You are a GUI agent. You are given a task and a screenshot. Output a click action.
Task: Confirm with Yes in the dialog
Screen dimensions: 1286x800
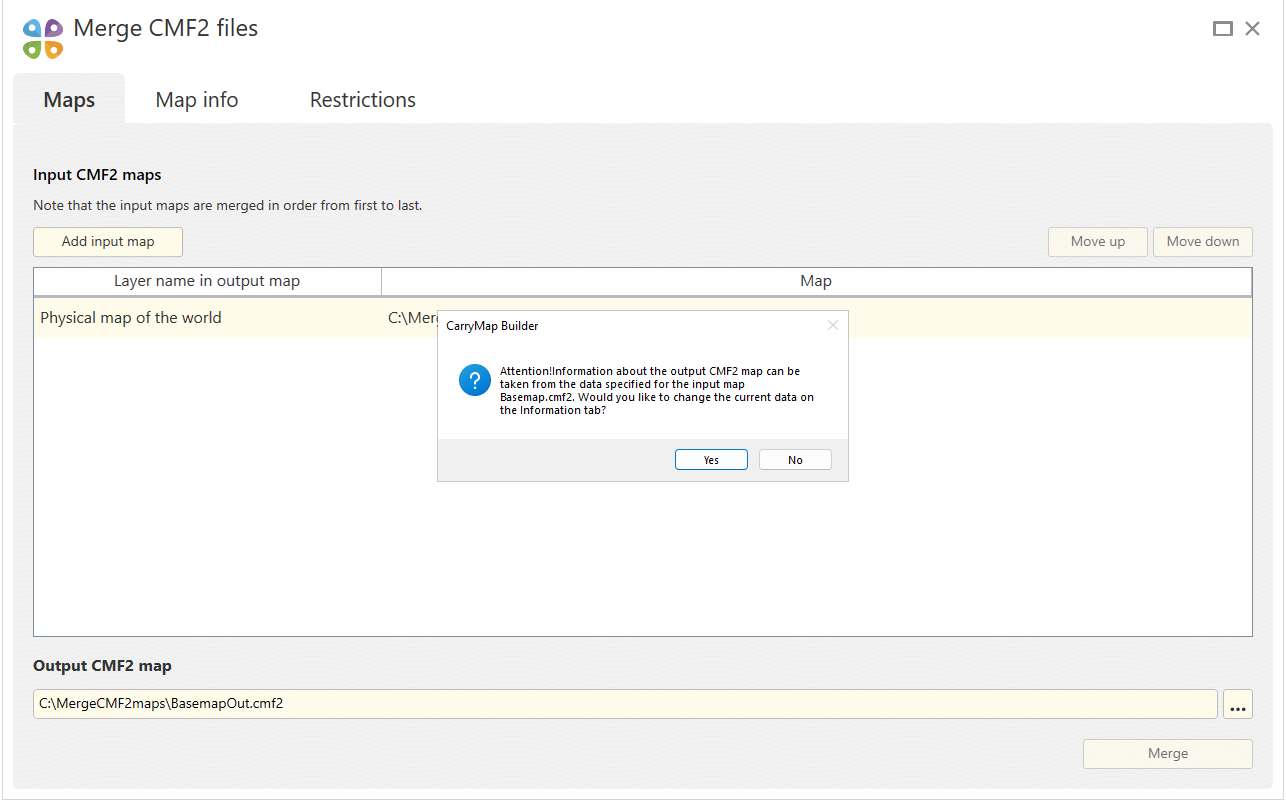[x=711, y=460]
